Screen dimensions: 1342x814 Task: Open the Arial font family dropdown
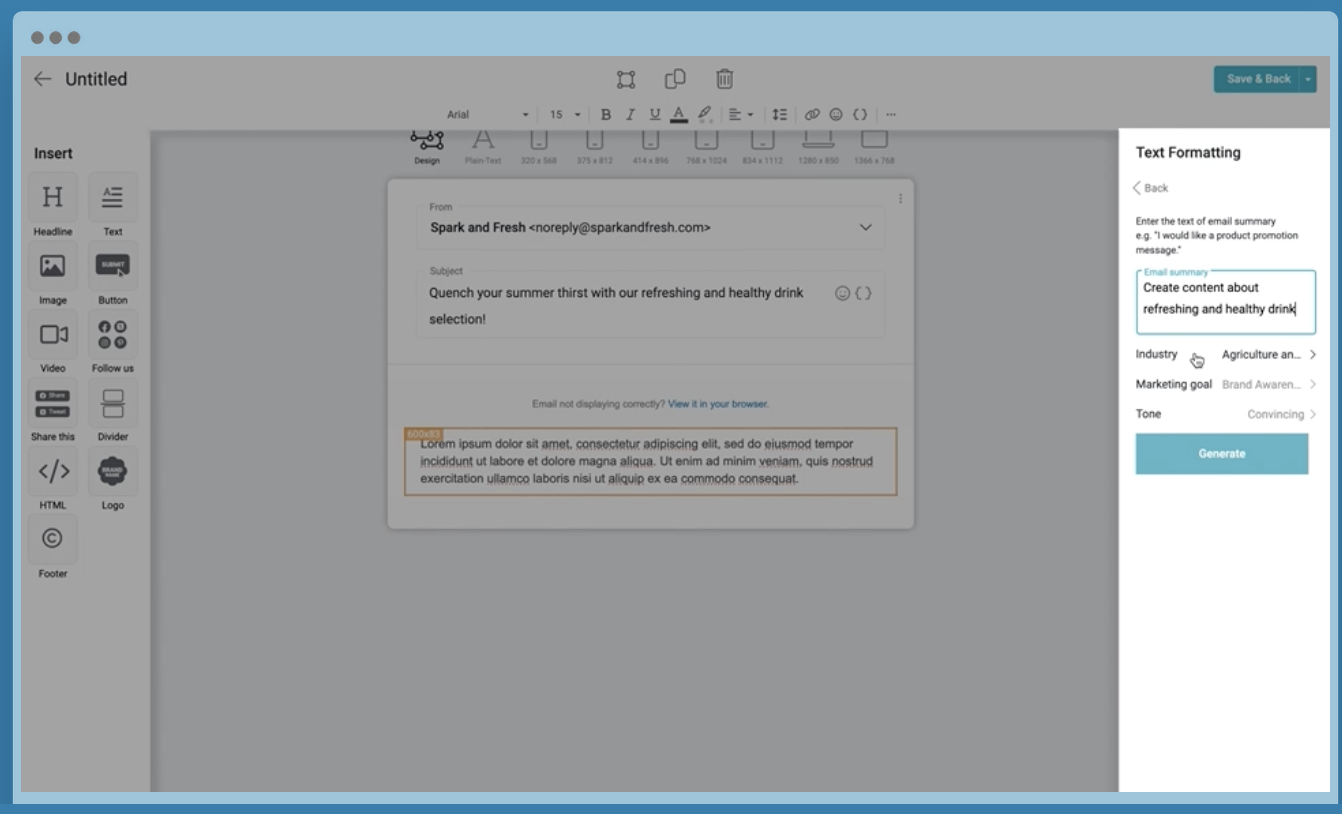(488, 114)
